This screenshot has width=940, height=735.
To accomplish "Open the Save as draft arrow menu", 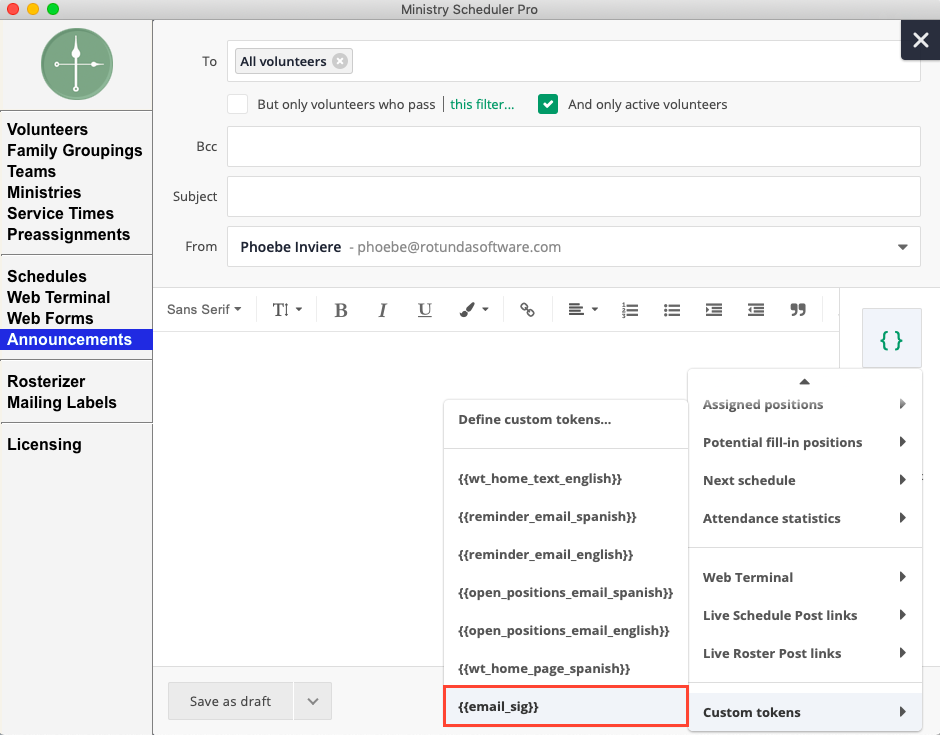I will (313, 702).
